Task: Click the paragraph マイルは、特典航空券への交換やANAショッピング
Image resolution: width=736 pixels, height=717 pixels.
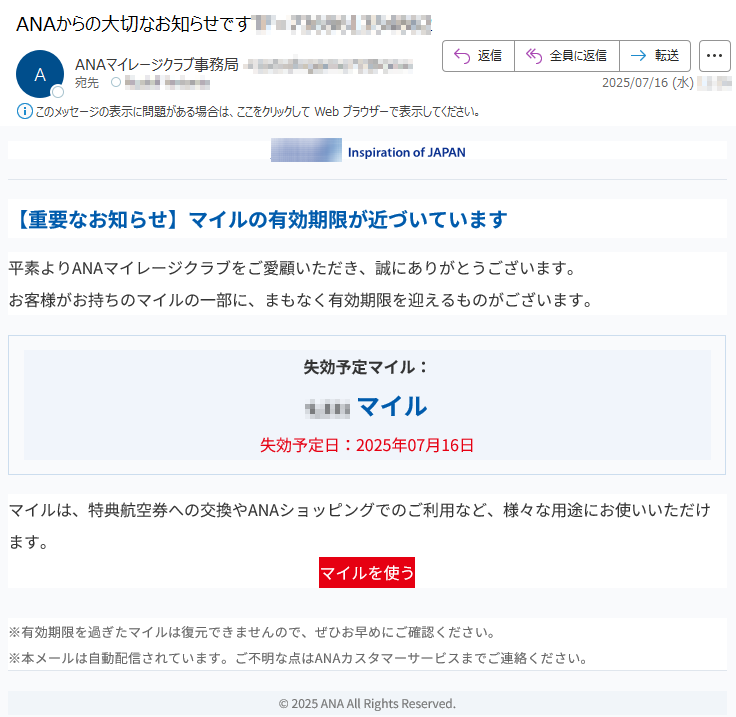Action: tap(360, 526)
